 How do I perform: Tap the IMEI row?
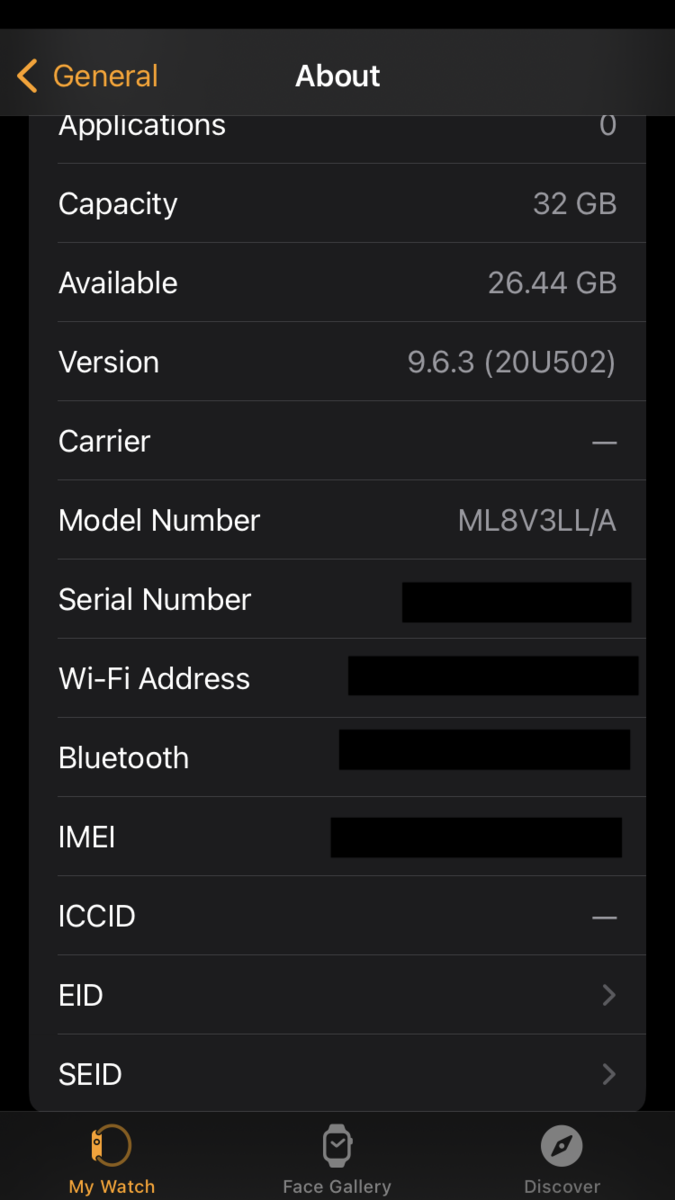[x=87, y=837]
